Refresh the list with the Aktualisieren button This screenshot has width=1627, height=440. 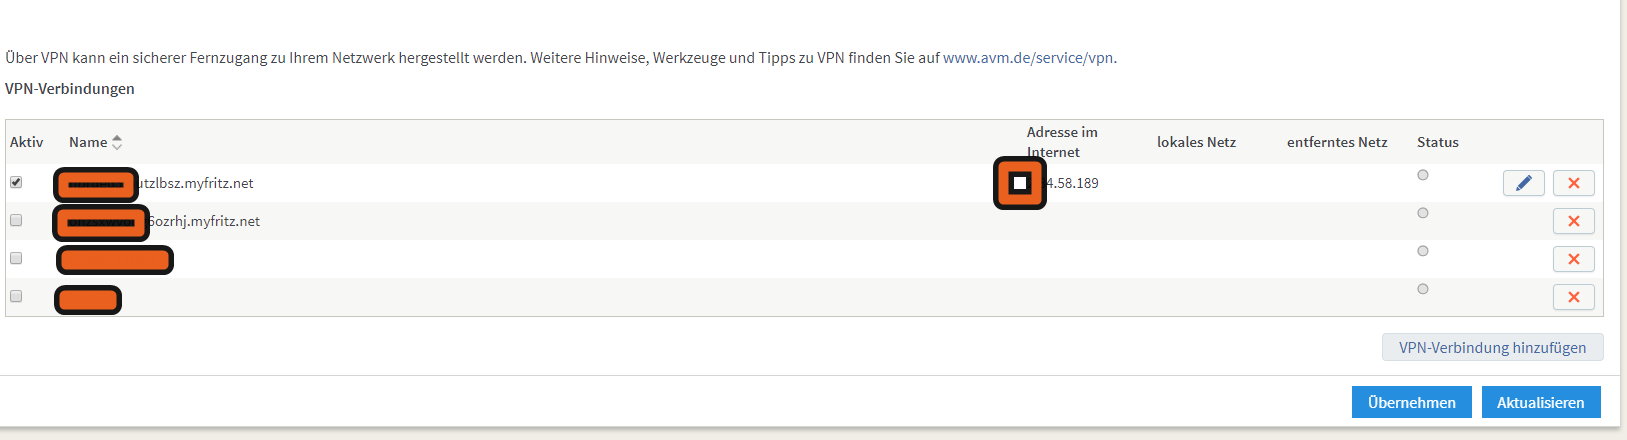[x=1540, y=402]
